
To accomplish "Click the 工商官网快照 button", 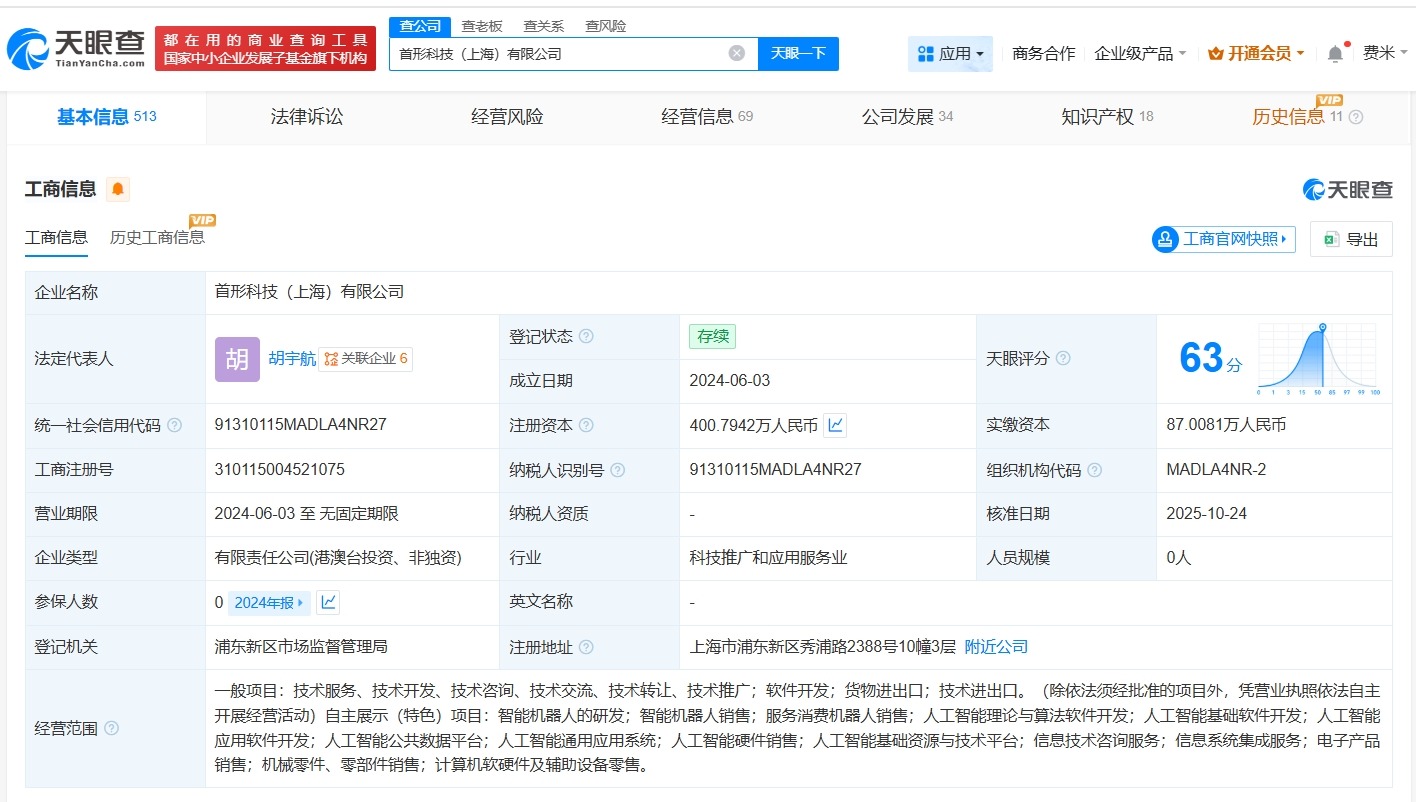I will (1222, 239).
